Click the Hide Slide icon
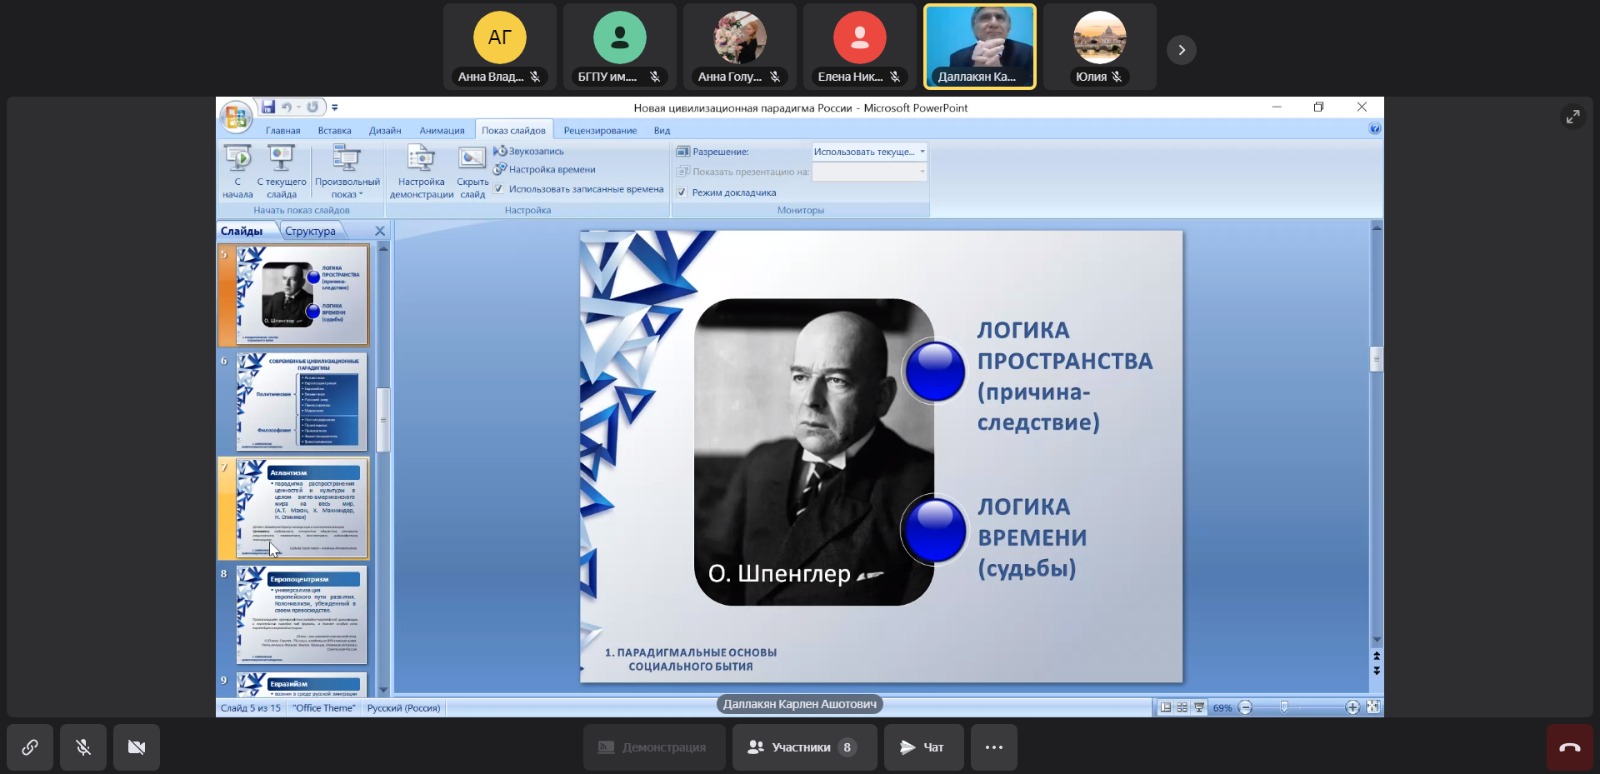The height and width of the screenshot is (774, 1600). coord(472,160)
